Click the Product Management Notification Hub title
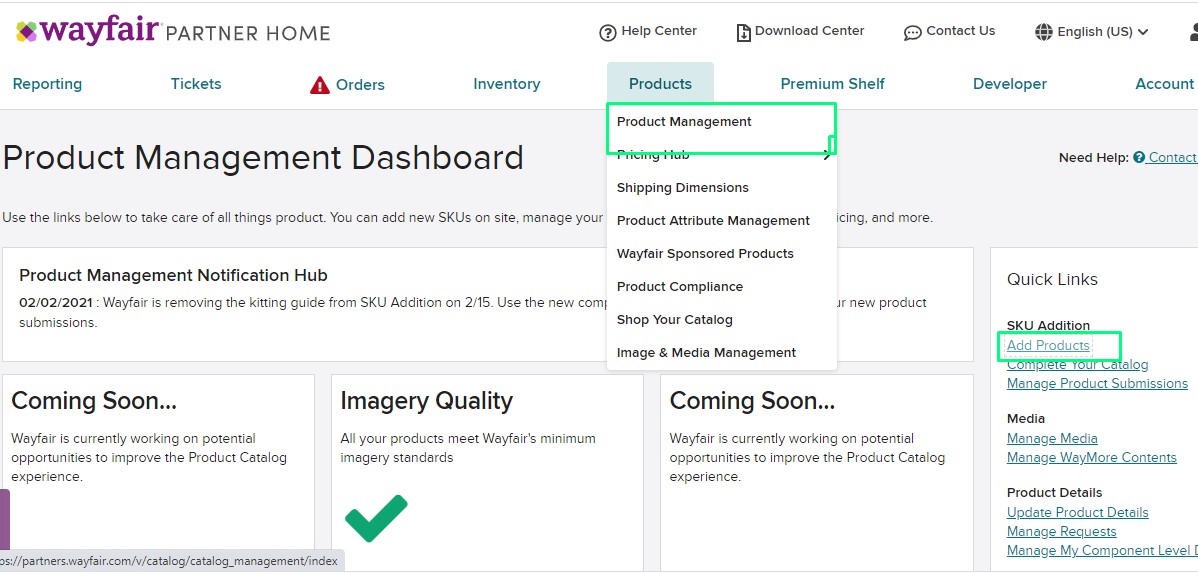 coord(173,275)
